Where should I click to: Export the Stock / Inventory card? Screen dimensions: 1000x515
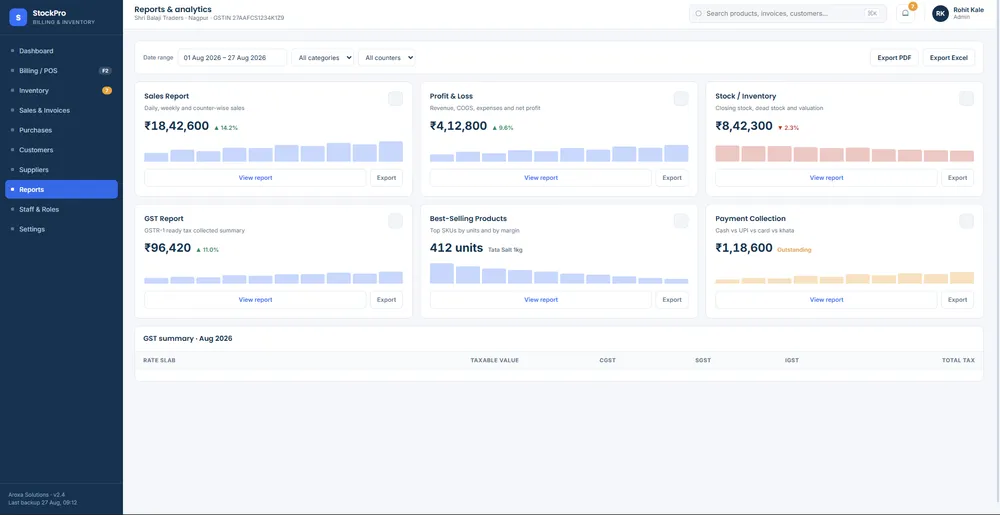957,178
